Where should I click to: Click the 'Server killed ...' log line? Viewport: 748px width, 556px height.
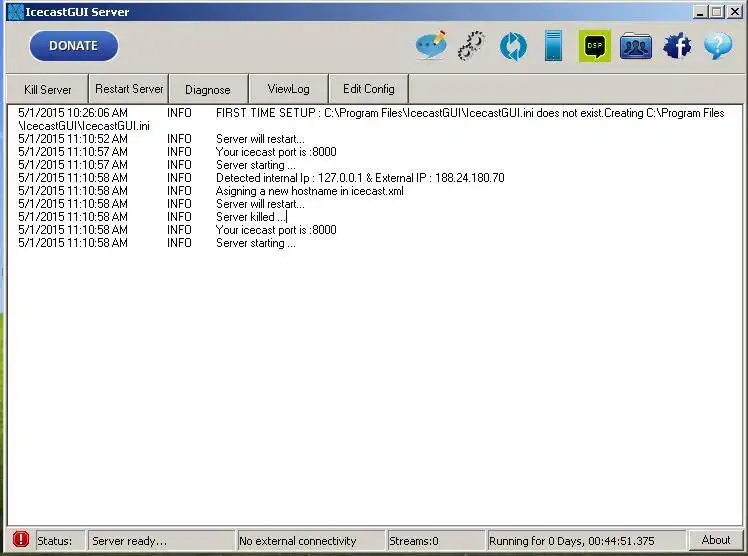[152, 217]
